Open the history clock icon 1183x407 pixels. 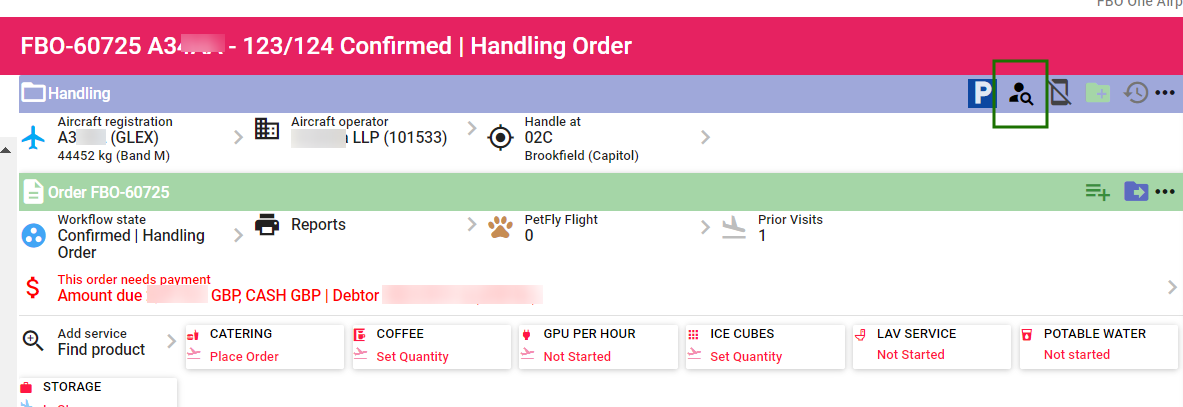[1136, 94]
